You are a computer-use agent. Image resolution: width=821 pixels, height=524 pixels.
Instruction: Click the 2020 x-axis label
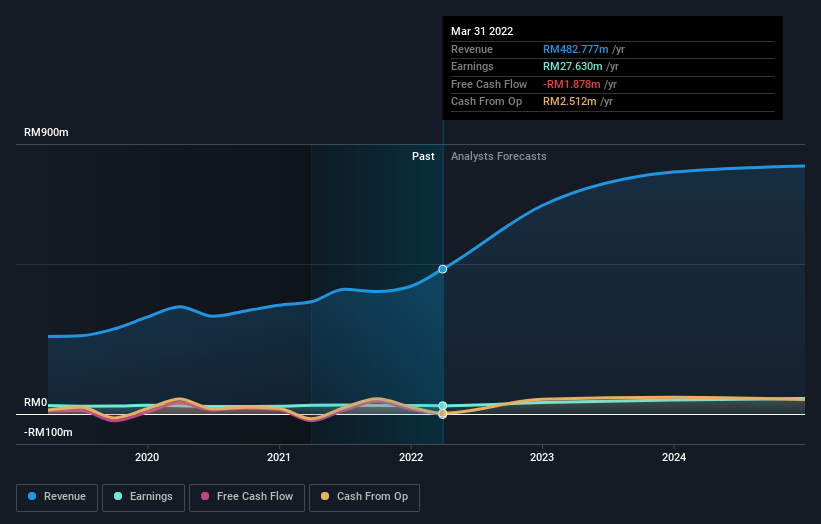click(x=147, y=458)
